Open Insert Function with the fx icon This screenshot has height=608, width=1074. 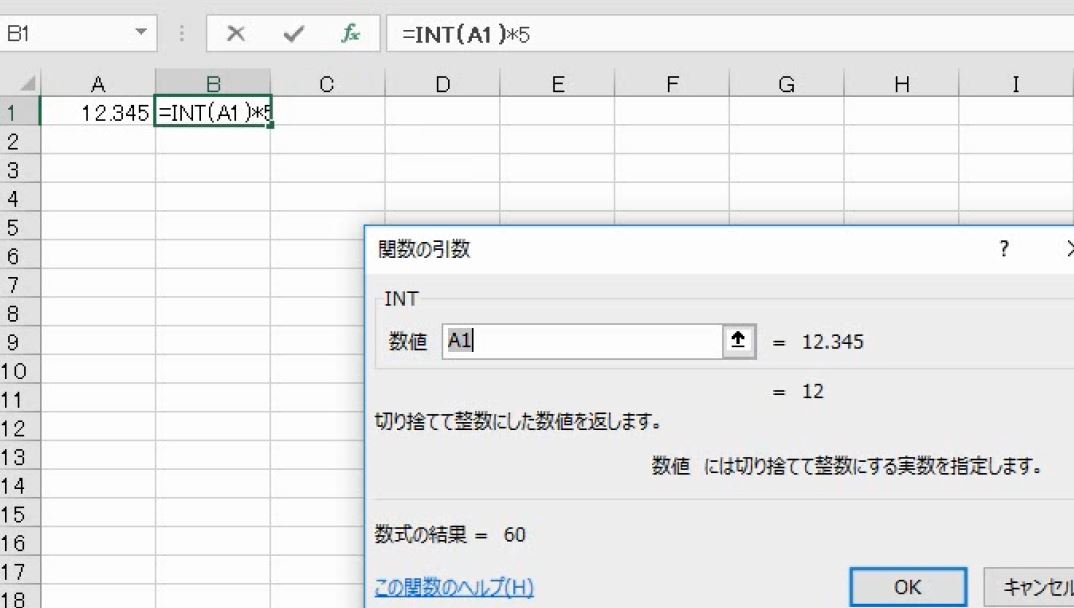click(x=350, y=32)
